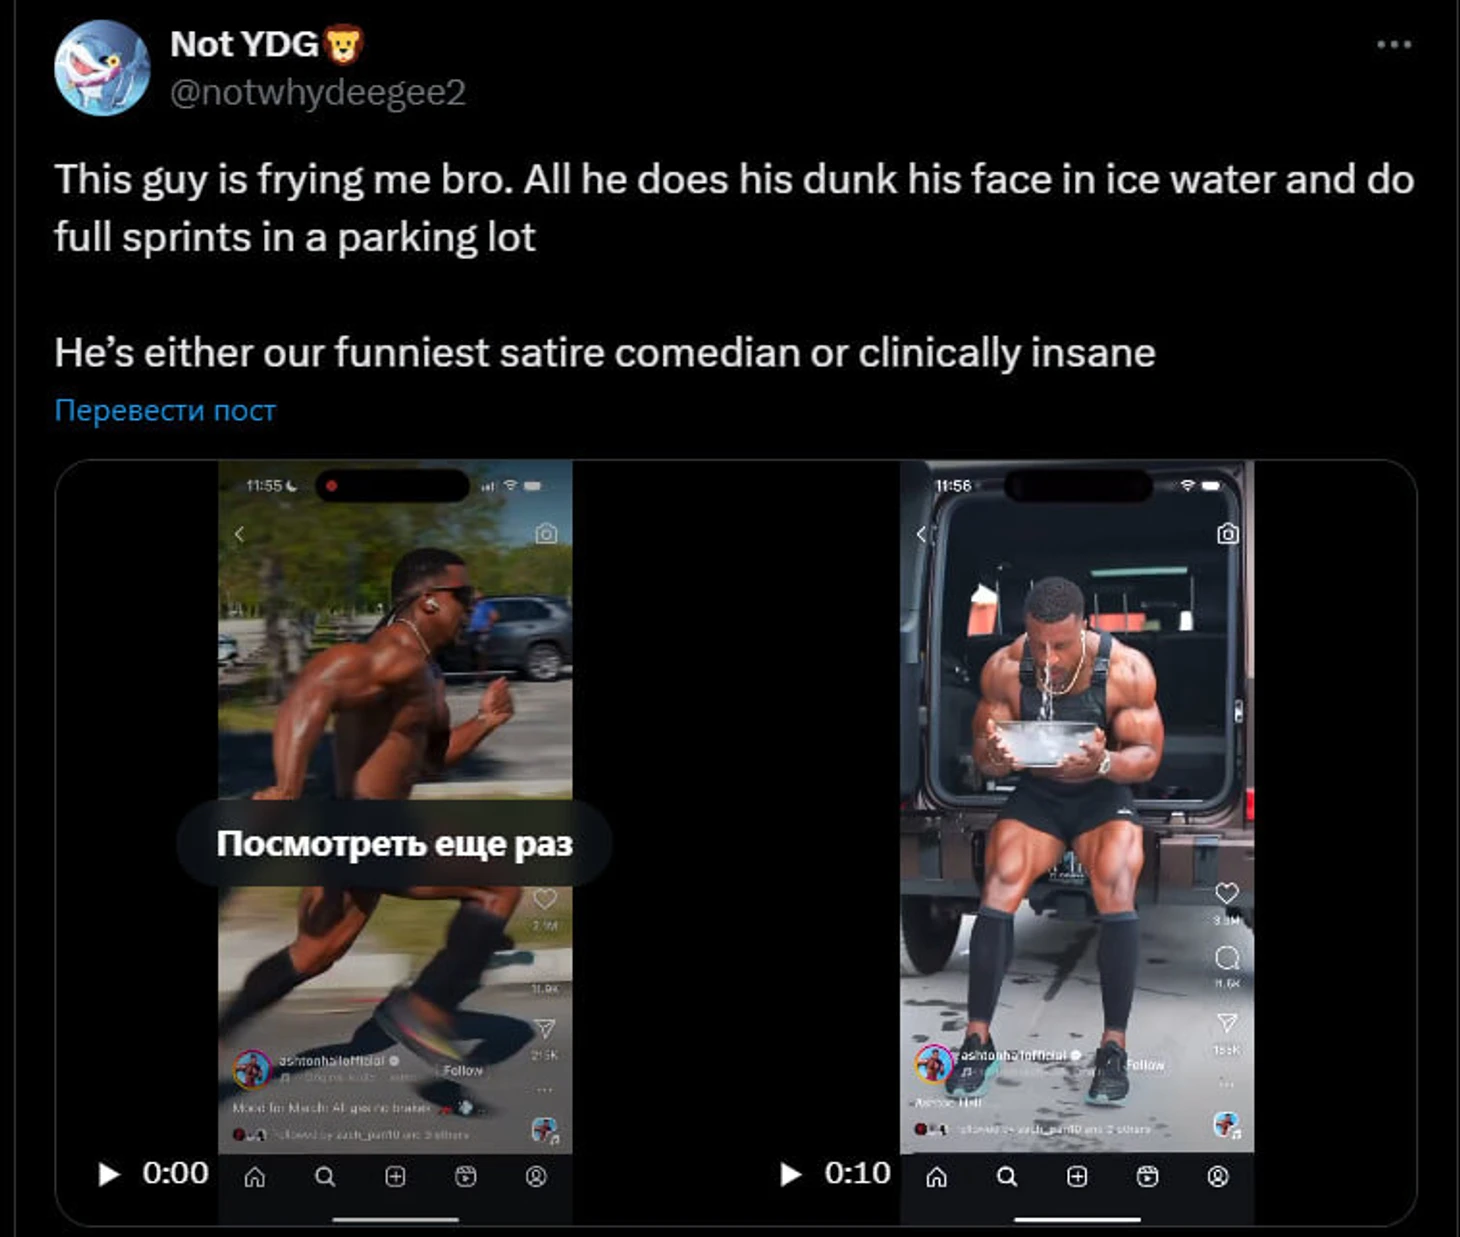Click the Посмотреть еще раз replay button

(x=394, y=843)
